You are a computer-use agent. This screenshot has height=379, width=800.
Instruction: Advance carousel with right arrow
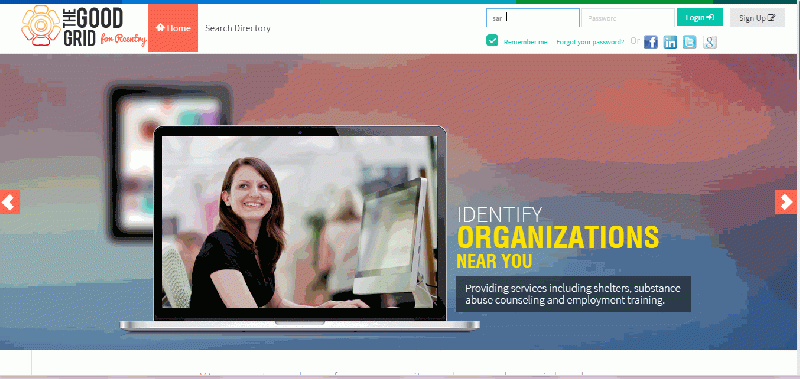click(785, 202)
